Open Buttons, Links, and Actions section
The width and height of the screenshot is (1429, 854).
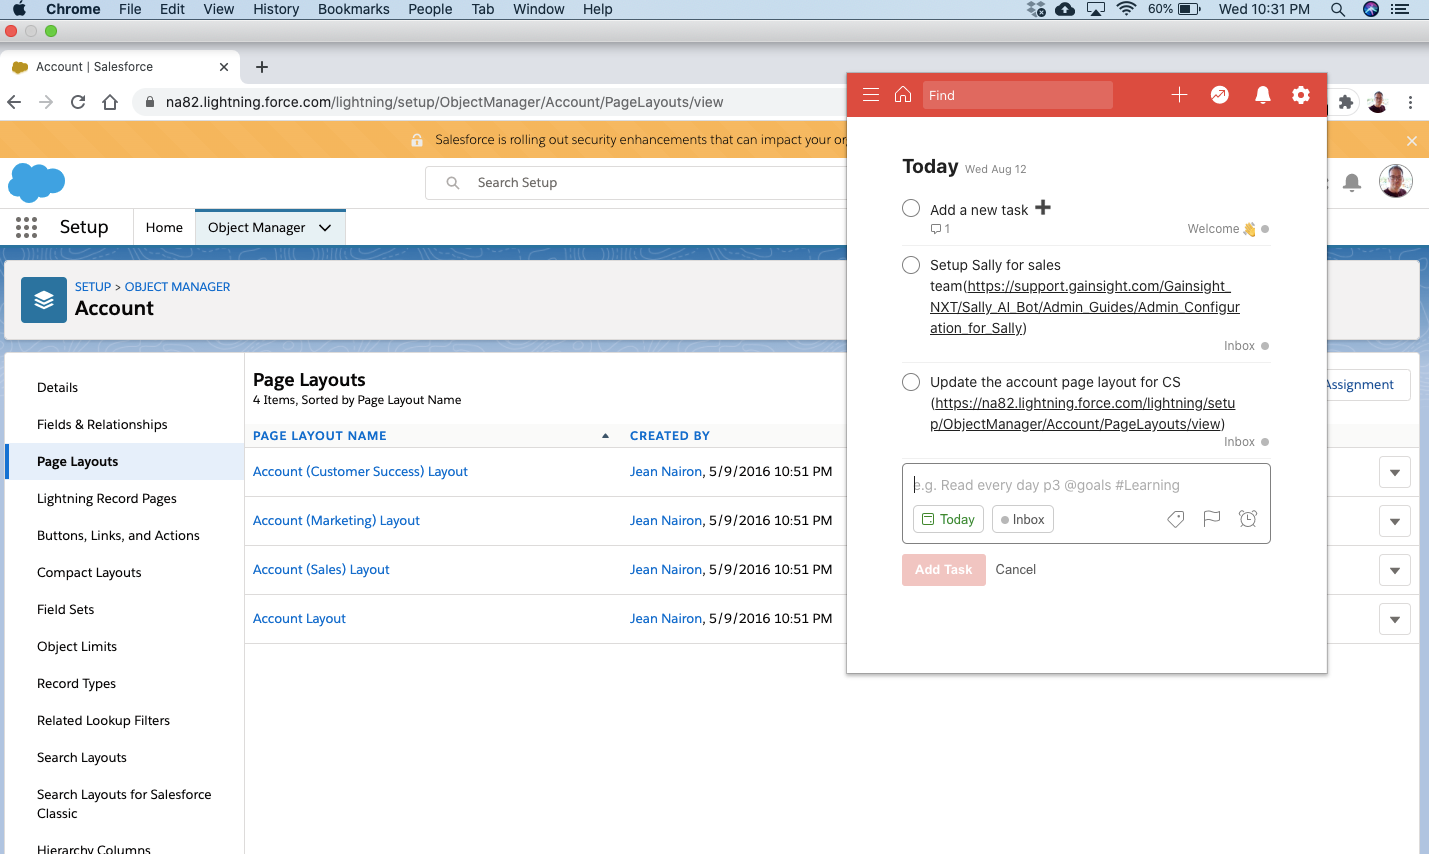[x=118, y=536]
